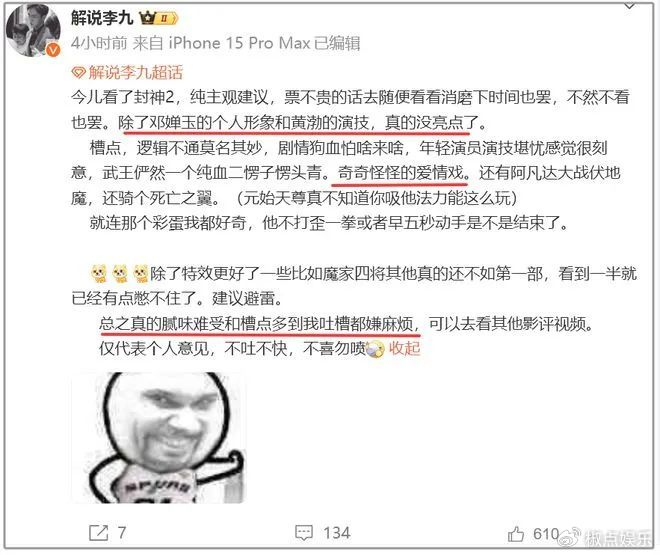This screenshot has height=555, width=660.
Task: Click the orange verified V badge
Action: (x=53, y=50)
